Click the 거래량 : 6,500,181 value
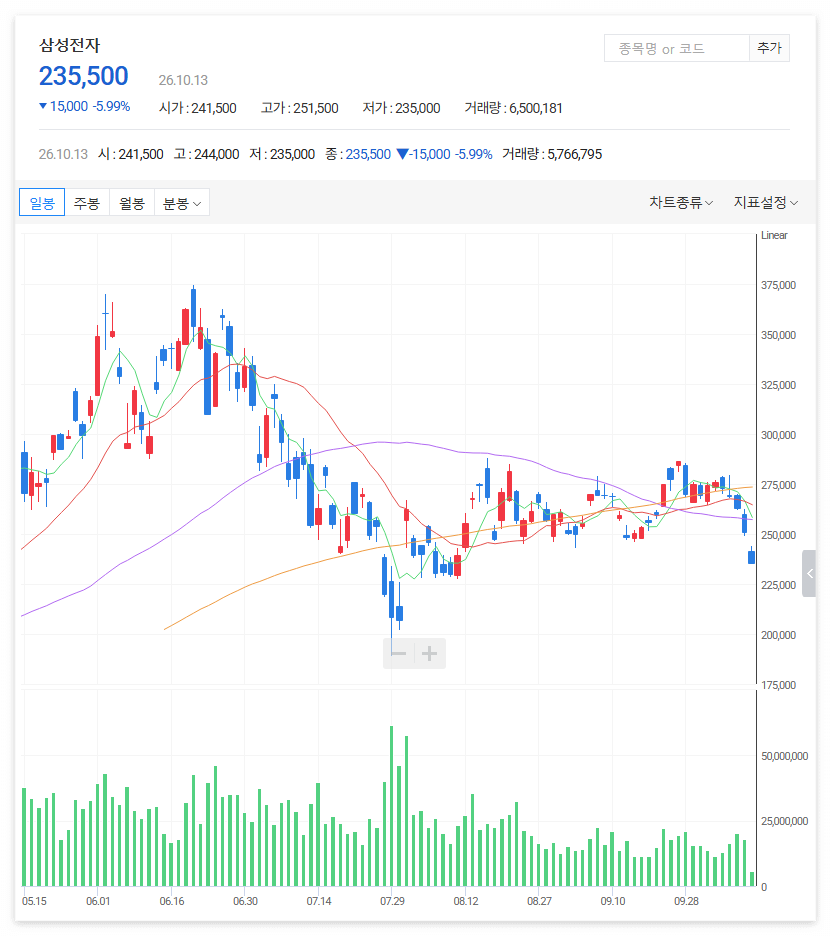Image resolution: width=831 pixels, height=936 pixels. coord(513,108)
